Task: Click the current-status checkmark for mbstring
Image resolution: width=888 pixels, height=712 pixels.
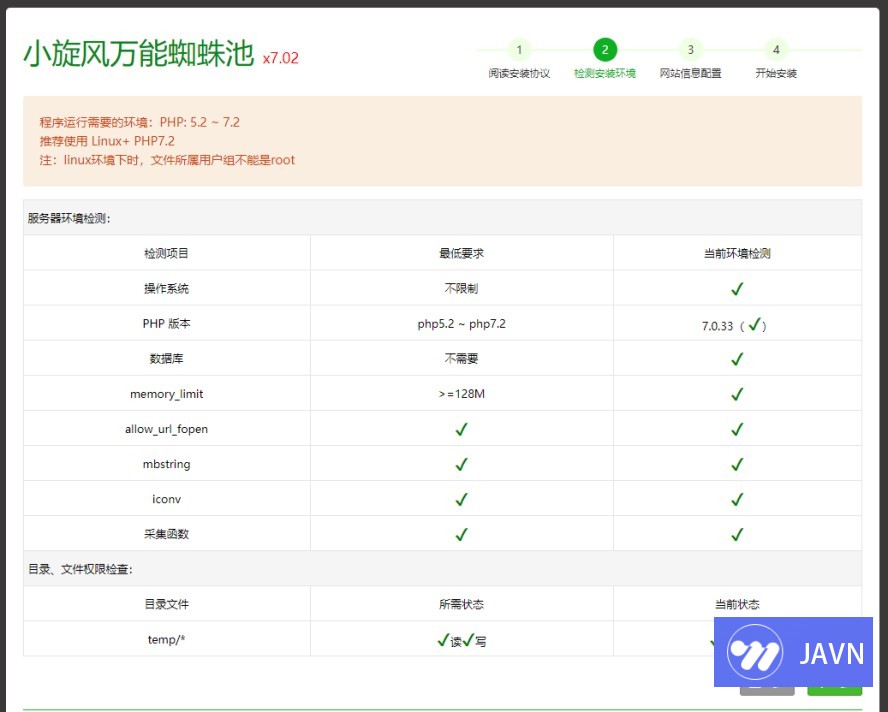Action: [x=737, y=464]
